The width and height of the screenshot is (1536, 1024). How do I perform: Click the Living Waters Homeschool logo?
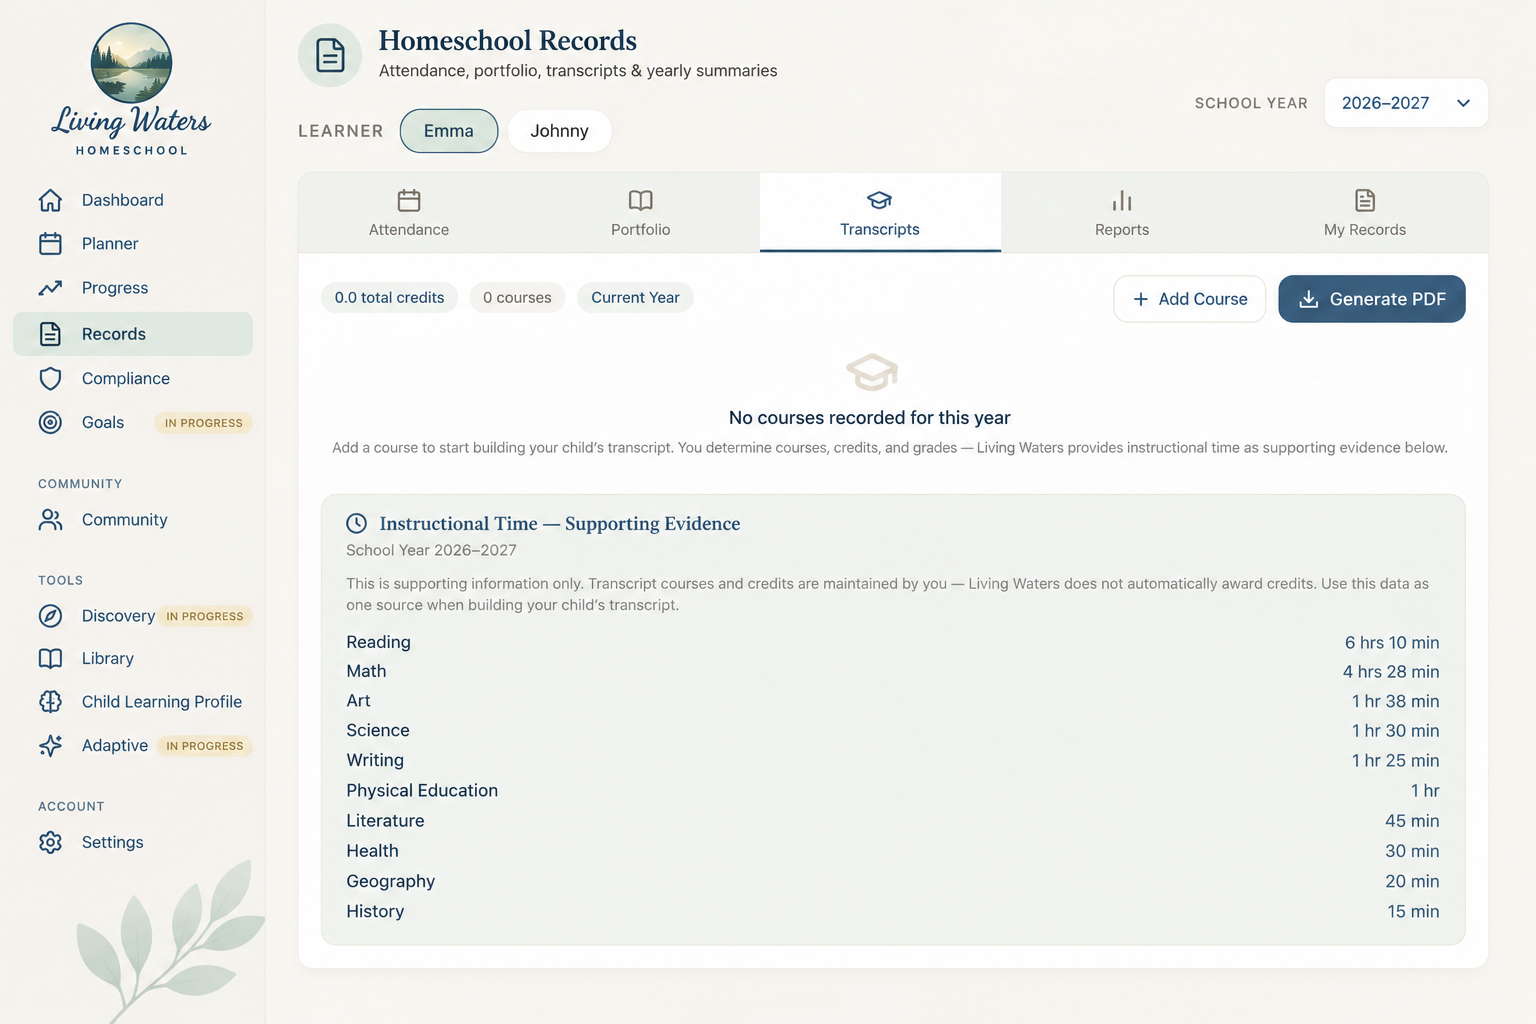pyautogui.click(x=131, y=90)
